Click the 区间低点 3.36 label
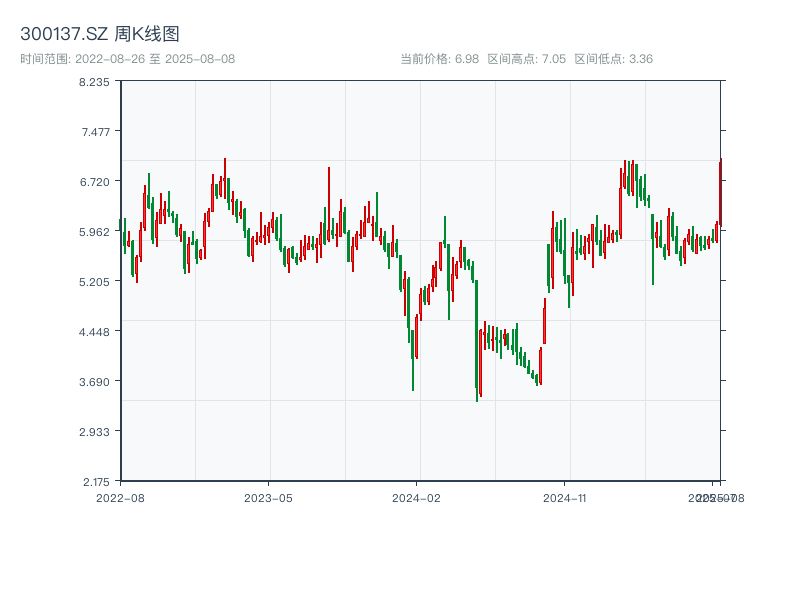800x600 pixels. pos(613,59)
